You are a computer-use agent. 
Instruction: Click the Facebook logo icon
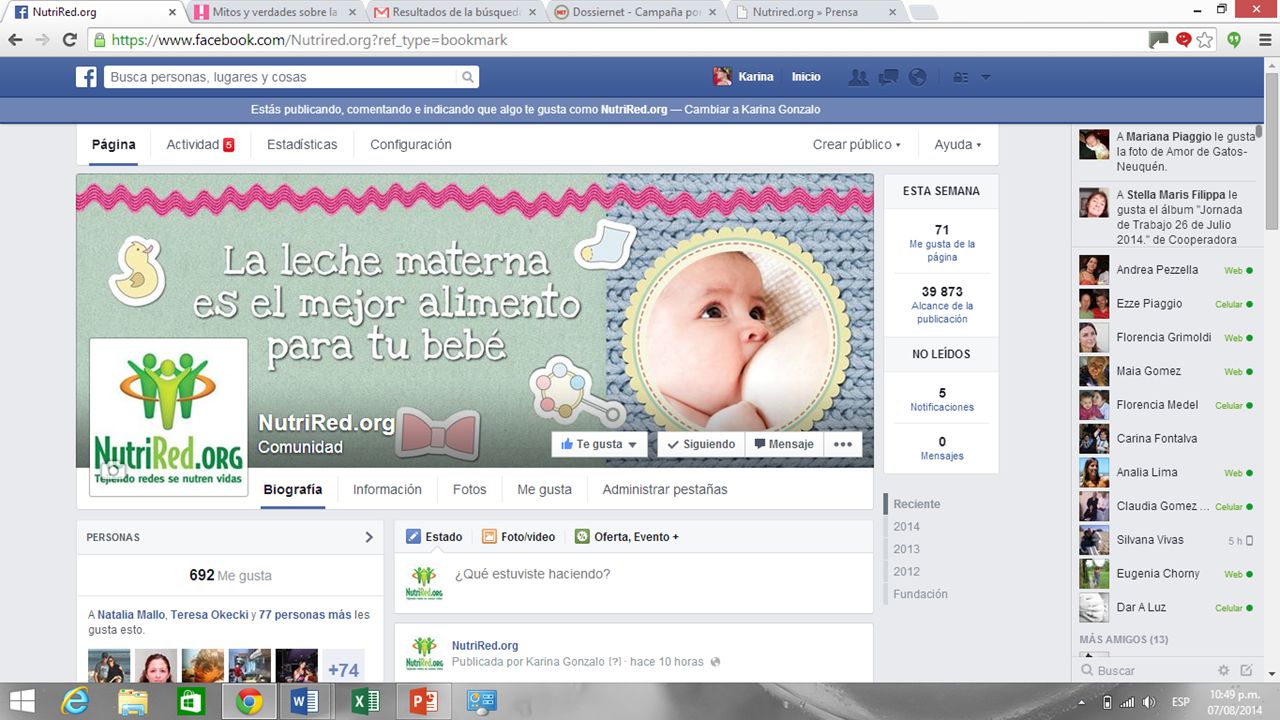tap(86, 77)
